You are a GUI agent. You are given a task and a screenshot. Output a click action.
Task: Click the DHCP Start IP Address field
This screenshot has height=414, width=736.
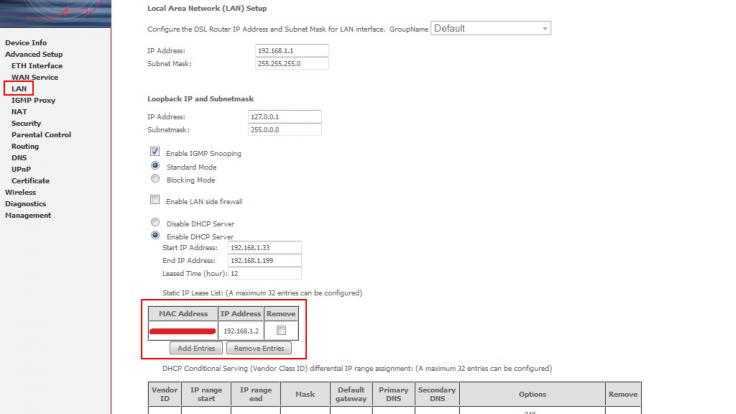click(x=264, y=247)
